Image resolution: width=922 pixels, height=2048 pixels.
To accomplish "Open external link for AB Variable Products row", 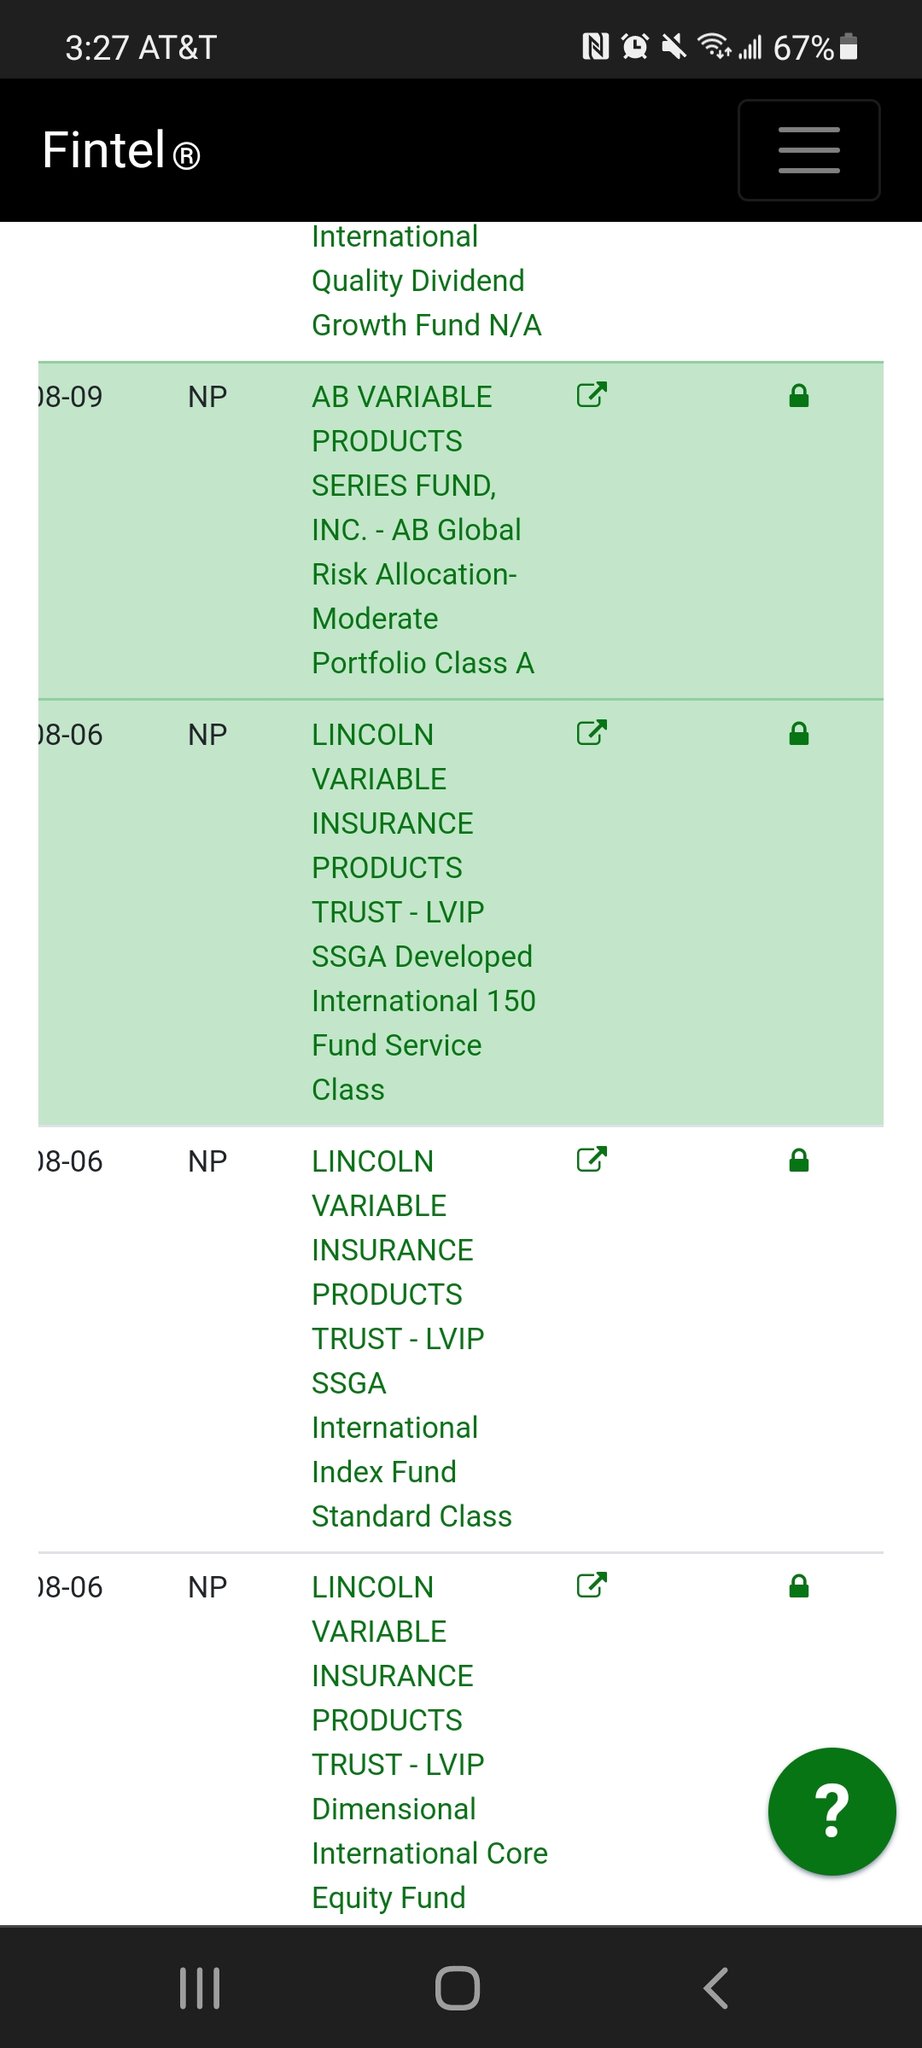I will click(591, 395).
